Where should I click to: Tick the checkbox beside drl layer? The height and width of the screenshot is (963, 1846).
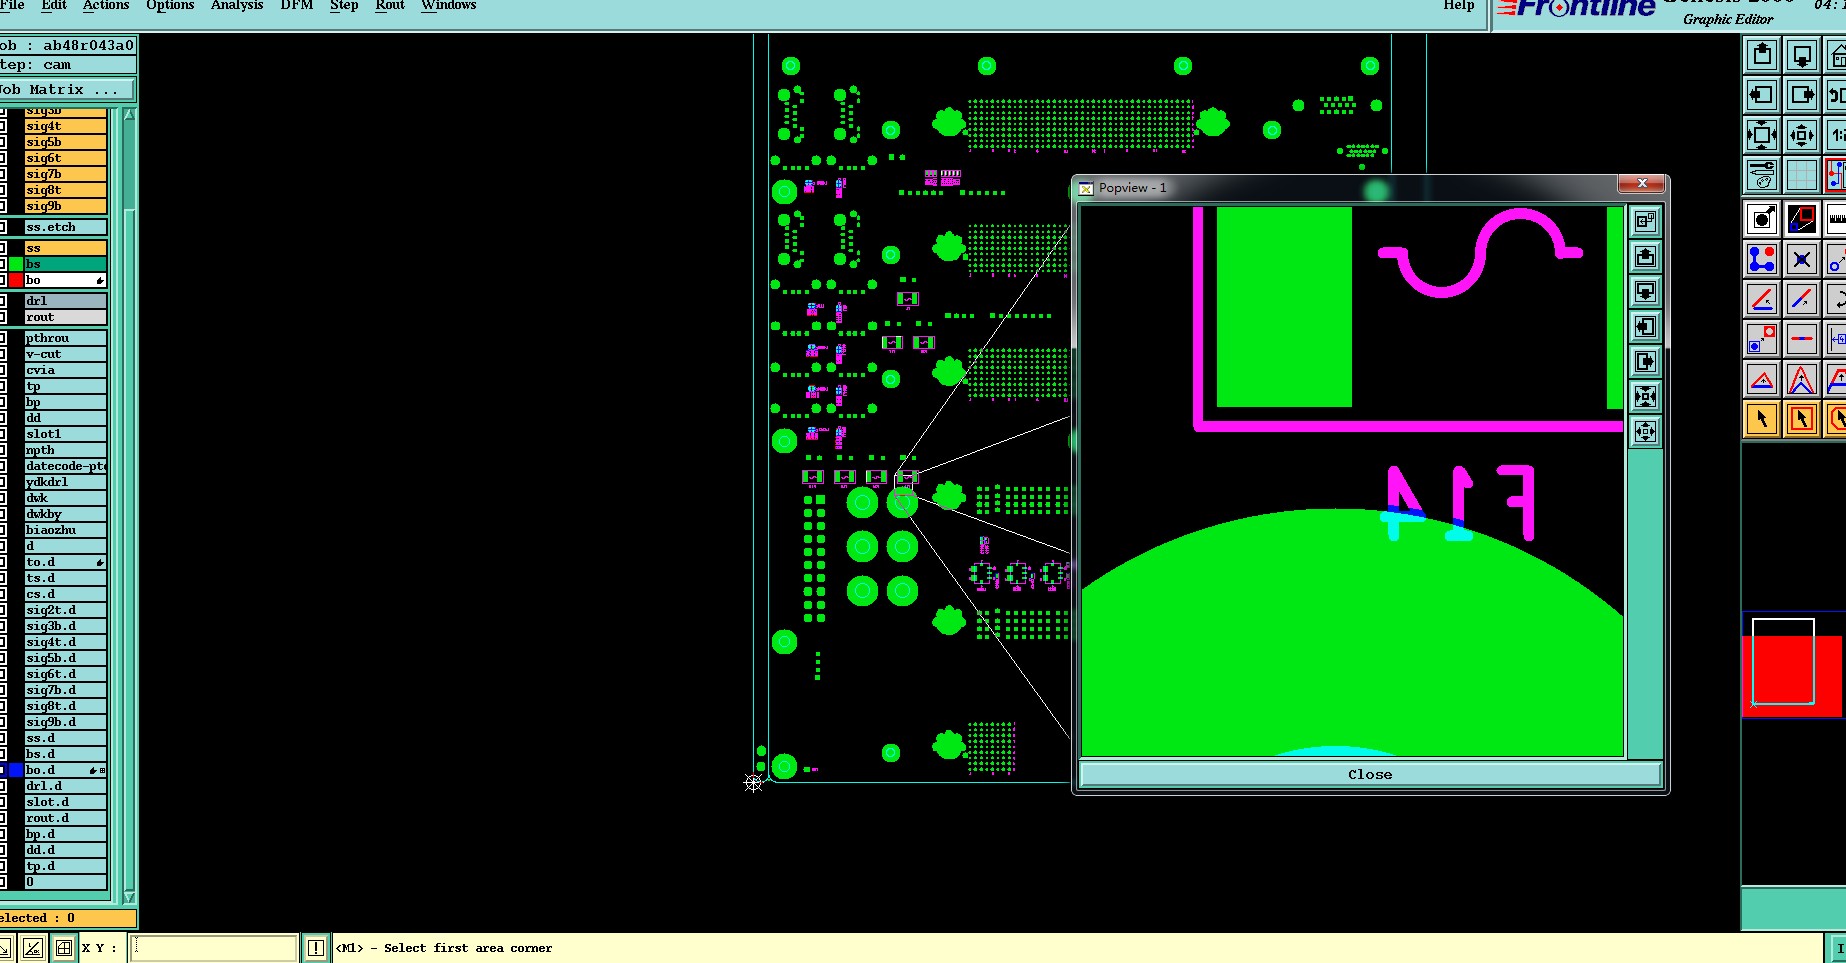(x=3, y=301)
